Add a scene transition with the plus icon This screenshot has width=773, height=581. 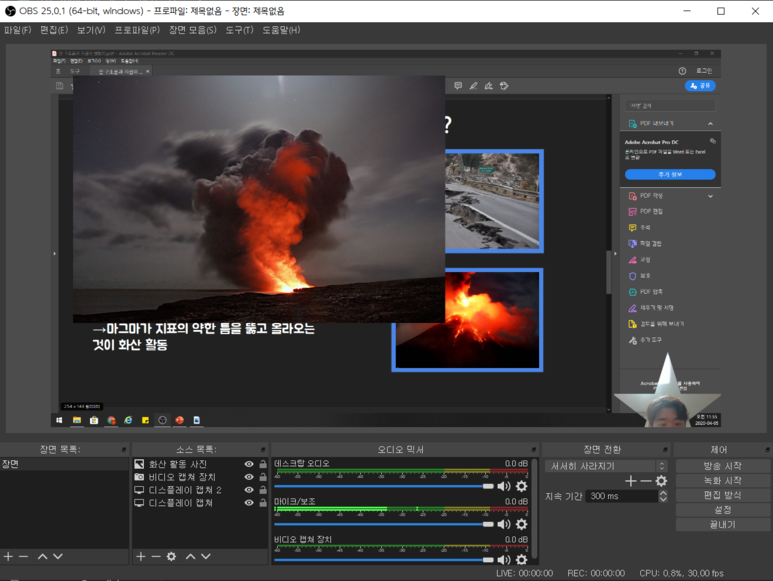pos(631,481)
